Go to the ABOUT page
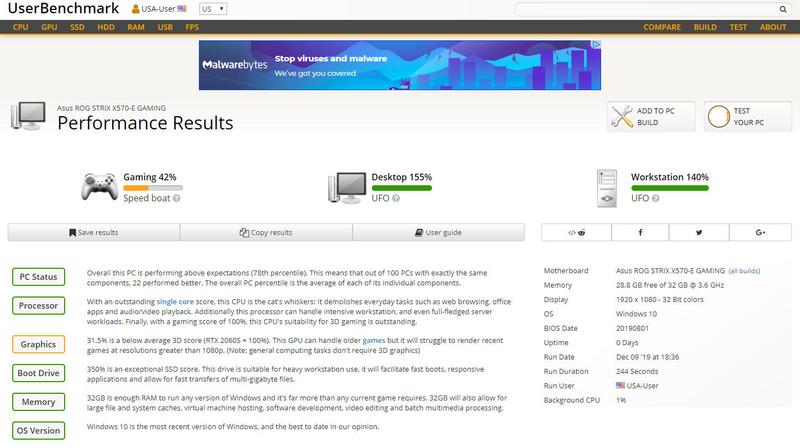Viewport: 800px width, 448px height. [772, 27]
